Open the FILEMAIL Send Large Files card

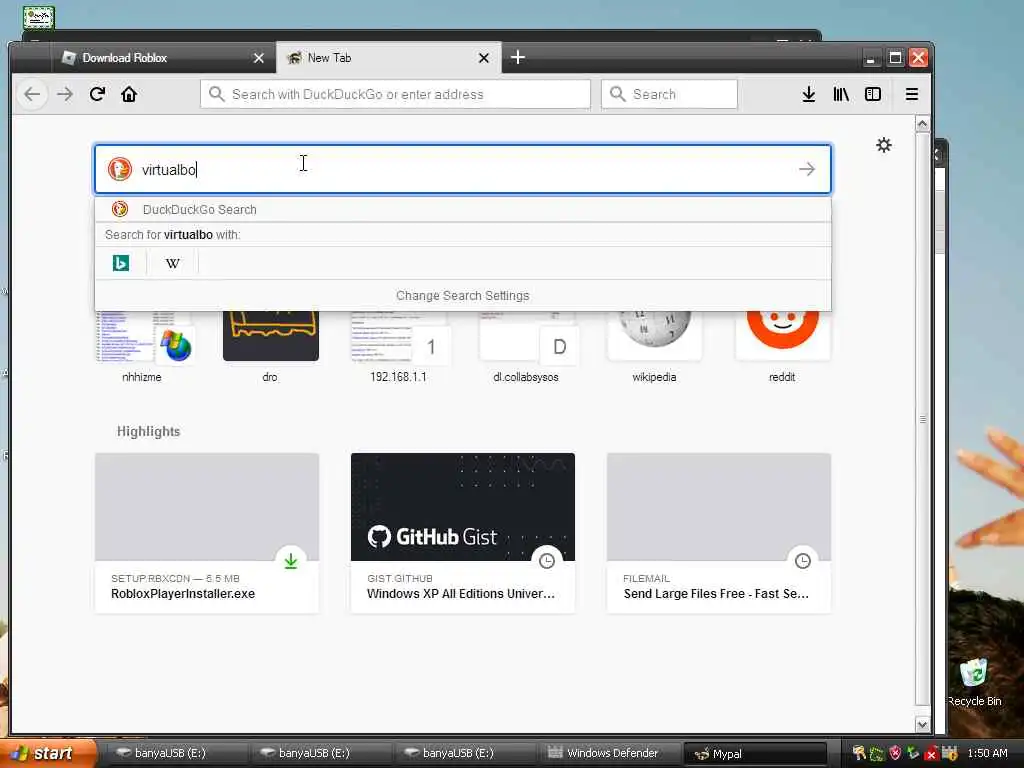pyautogui.click(x=719, y=533)
